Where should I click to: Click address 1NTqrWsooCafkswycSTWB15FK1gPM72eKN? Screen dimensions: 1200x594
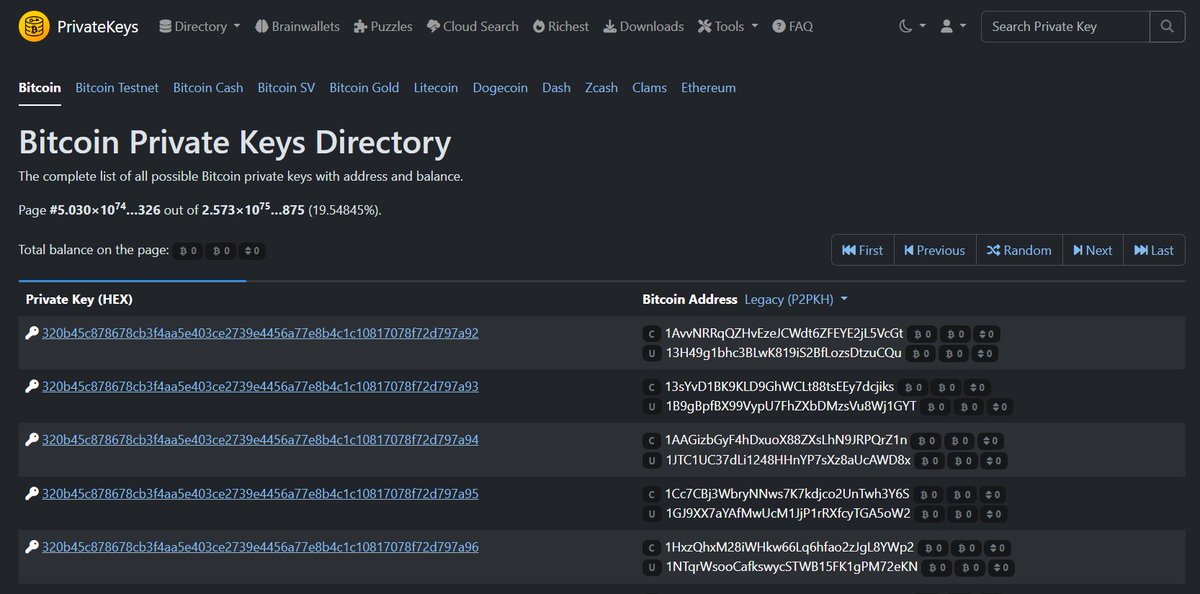pyautogui.click(x=791, y=568)
